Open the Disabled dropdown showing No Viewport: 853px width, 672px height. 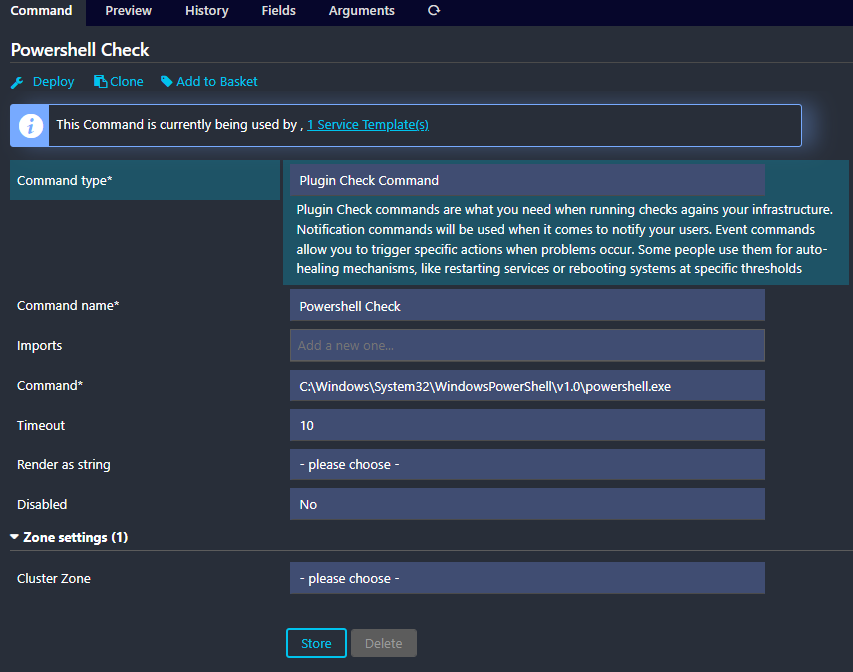tap(527, 505)
